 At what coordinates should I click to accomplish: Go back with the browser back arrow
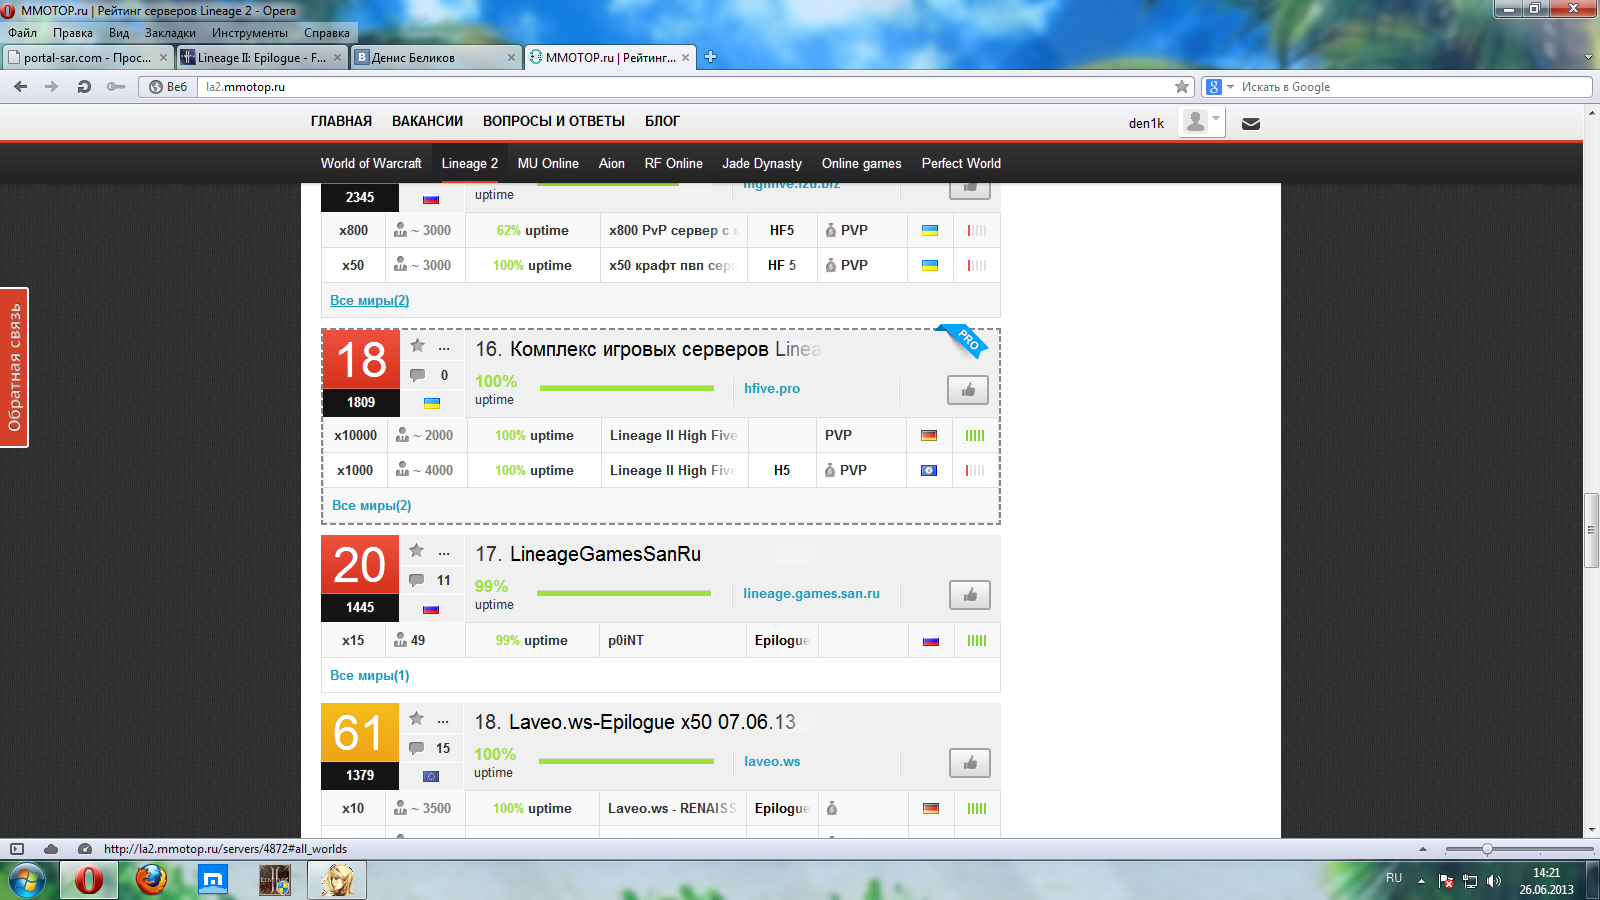pos(21,87)
